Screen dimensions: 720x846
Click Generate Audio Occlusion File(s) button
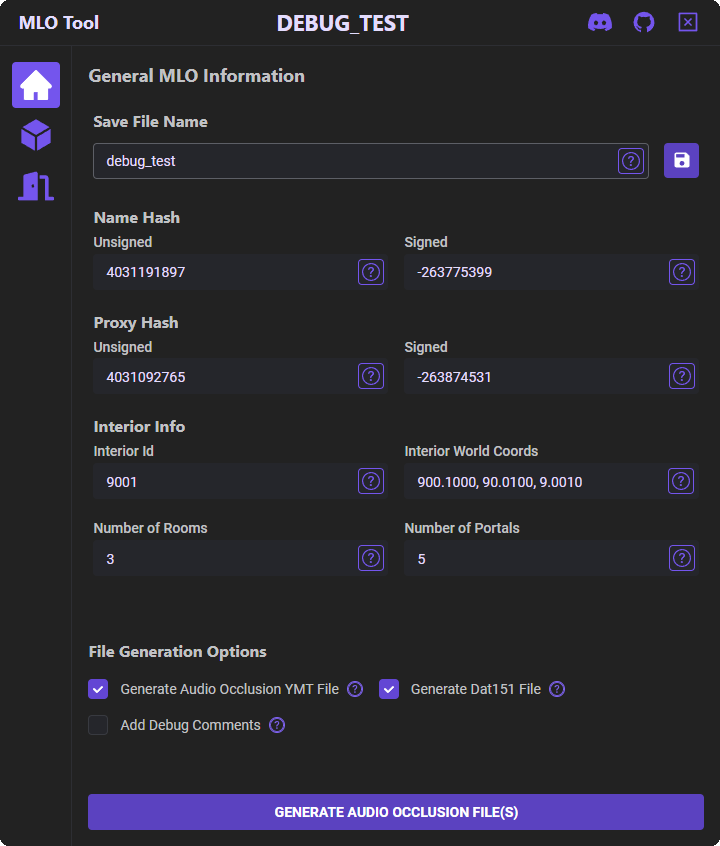pos(396,811)
